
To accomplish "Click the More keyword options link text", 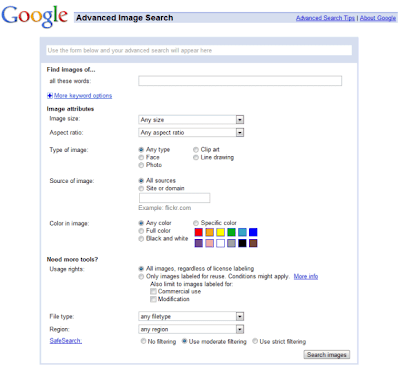I will pyautogui.click(x=83, y=96).
